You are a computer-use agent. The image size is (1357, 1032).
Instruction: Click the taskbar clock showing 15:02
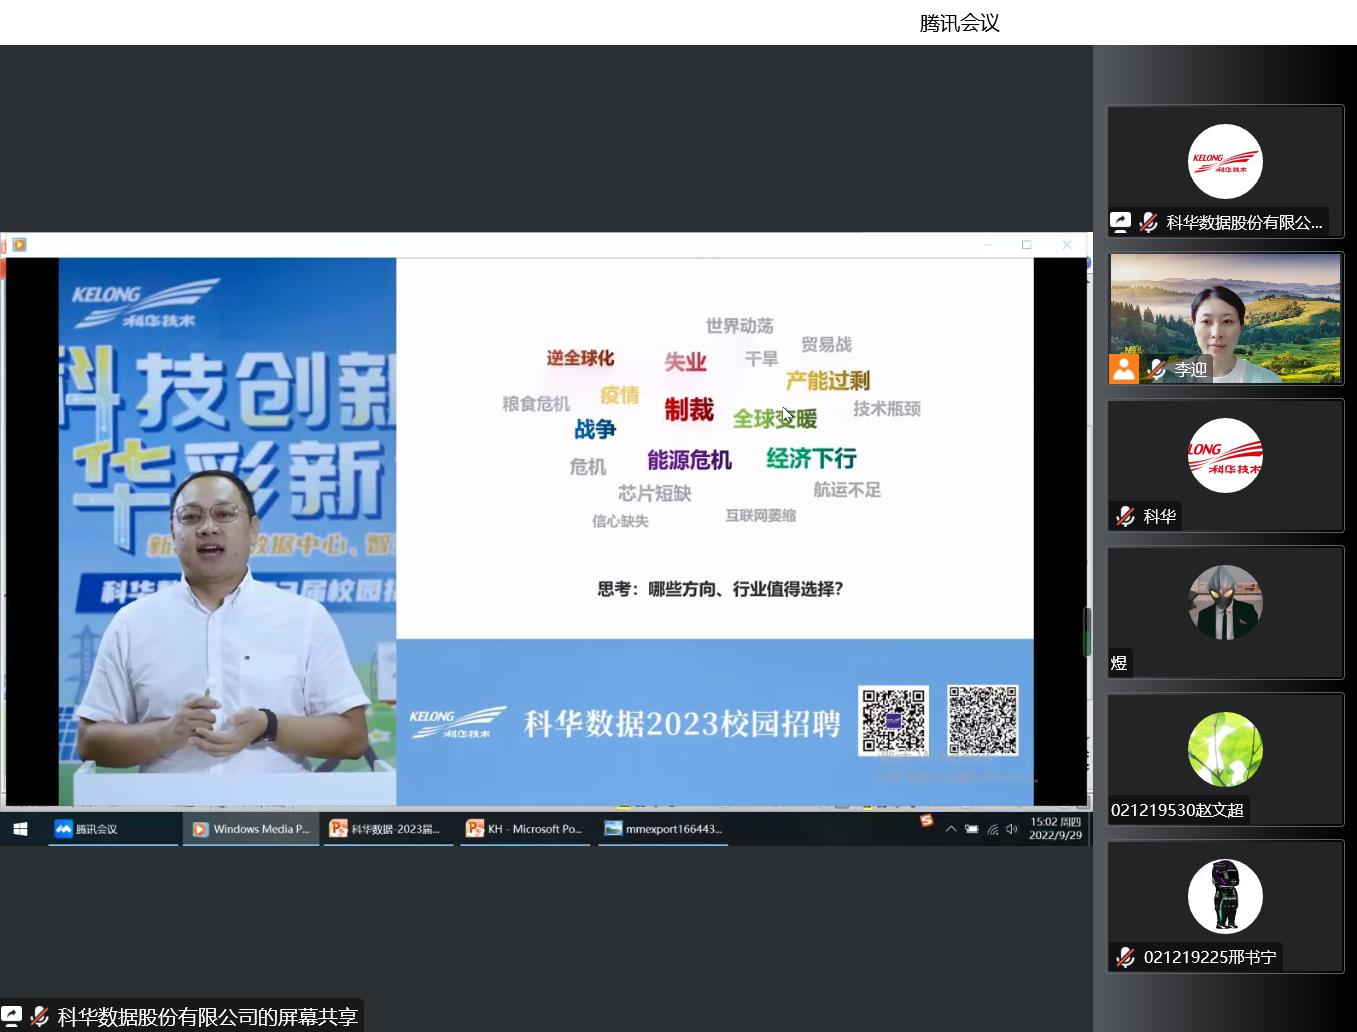coord(1056,829)
